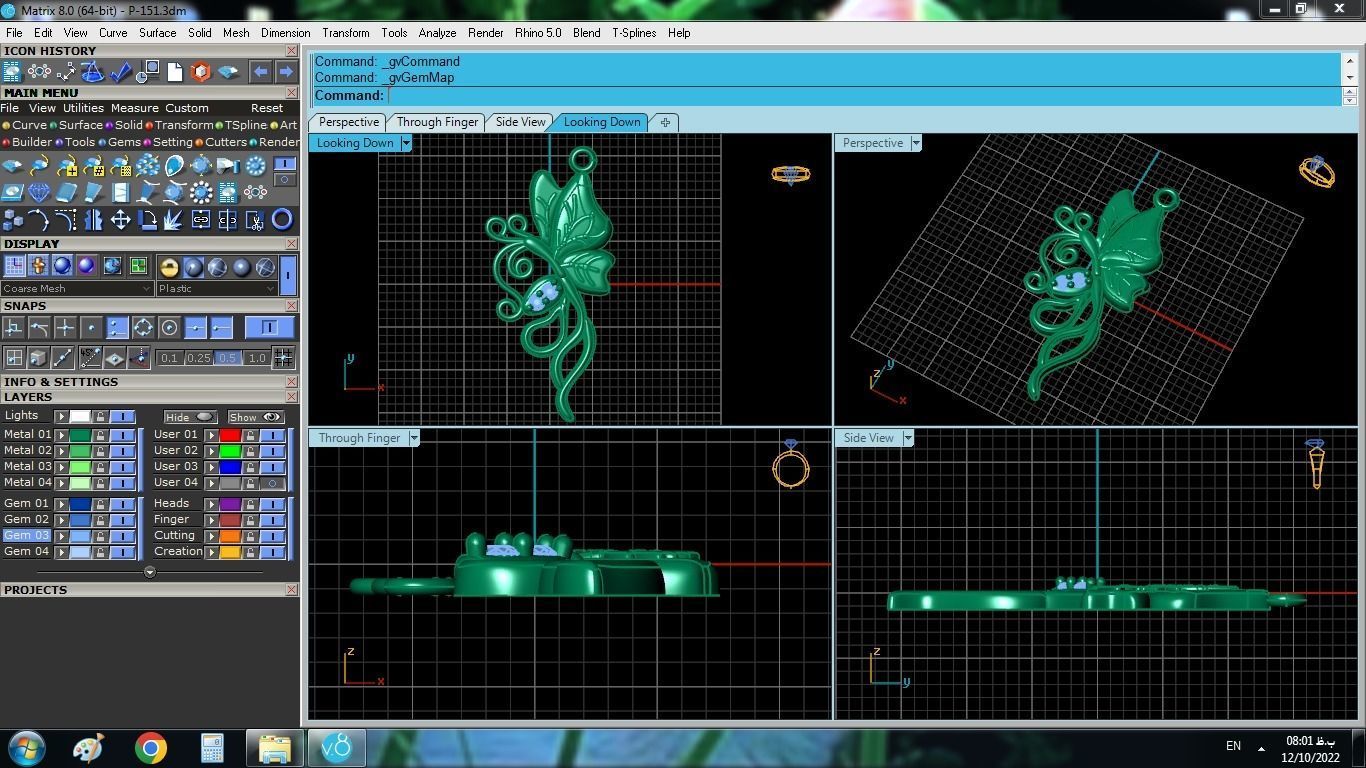The height and width of the screenshot is (768, 1366).
Task: Enable the 45 degree angle snap
Action: click(x=91, y=356)
